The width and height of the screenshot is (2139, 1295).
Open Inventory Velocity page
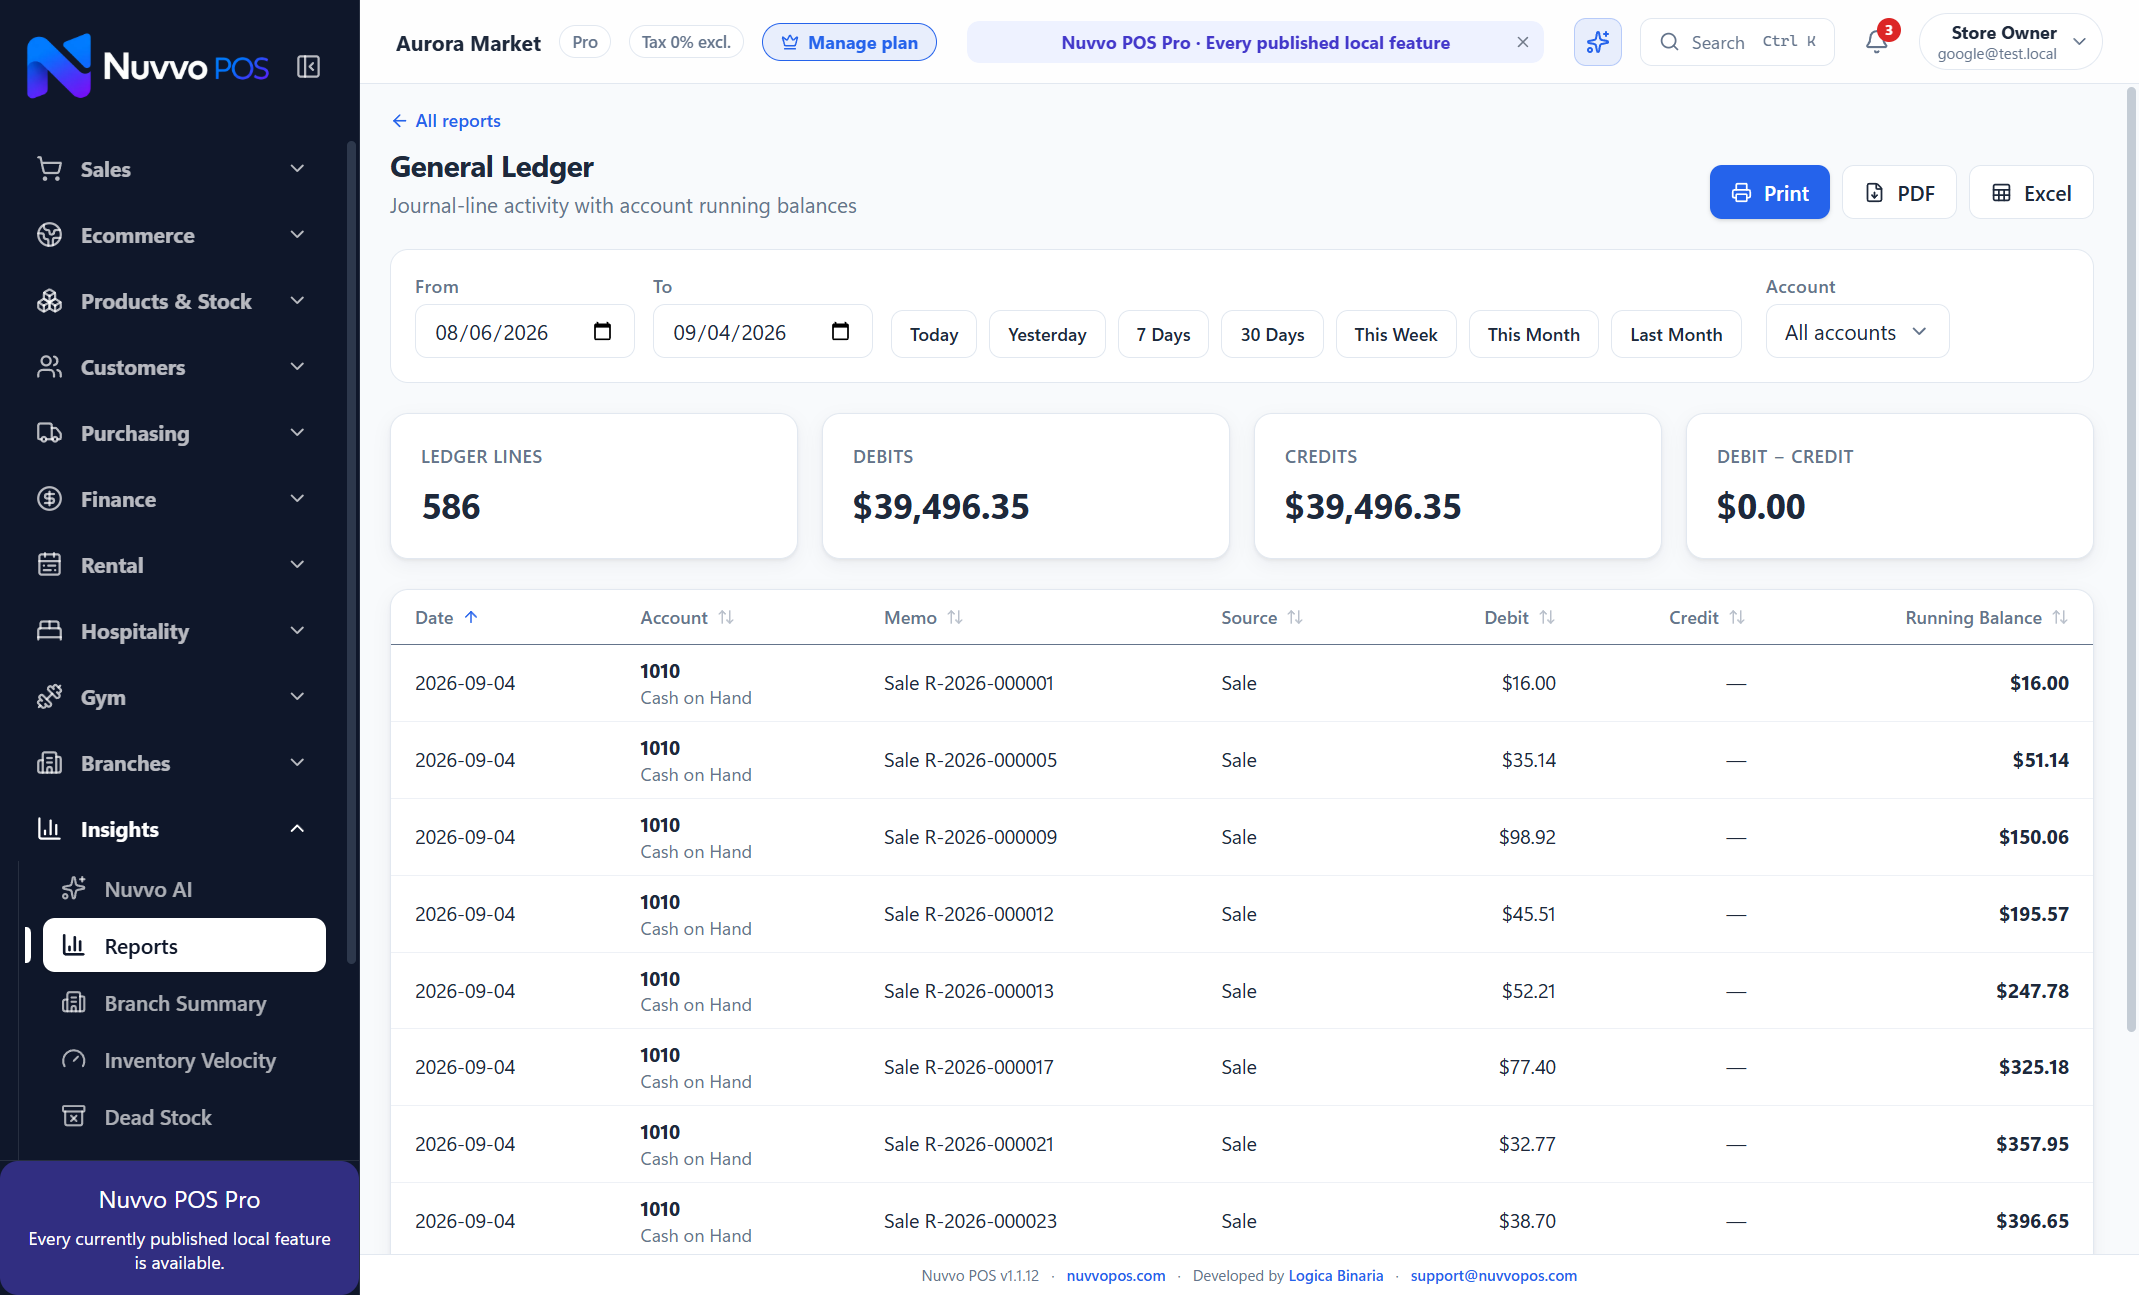point(184,1060)
